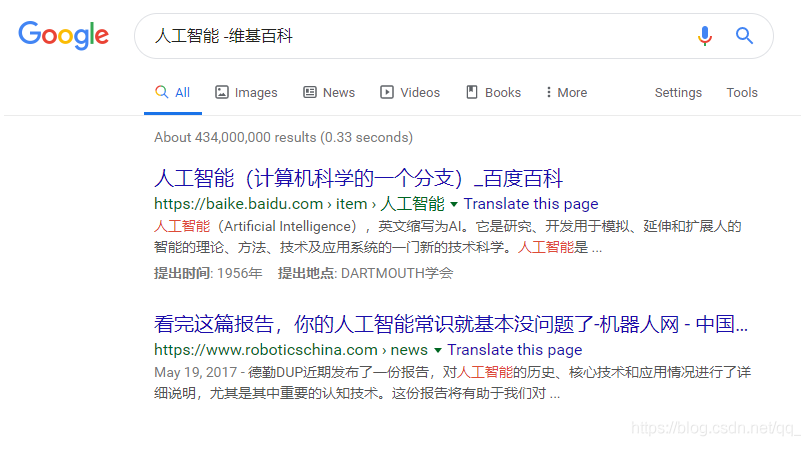Translate the roboticschina.com result page

click(515, 350)
